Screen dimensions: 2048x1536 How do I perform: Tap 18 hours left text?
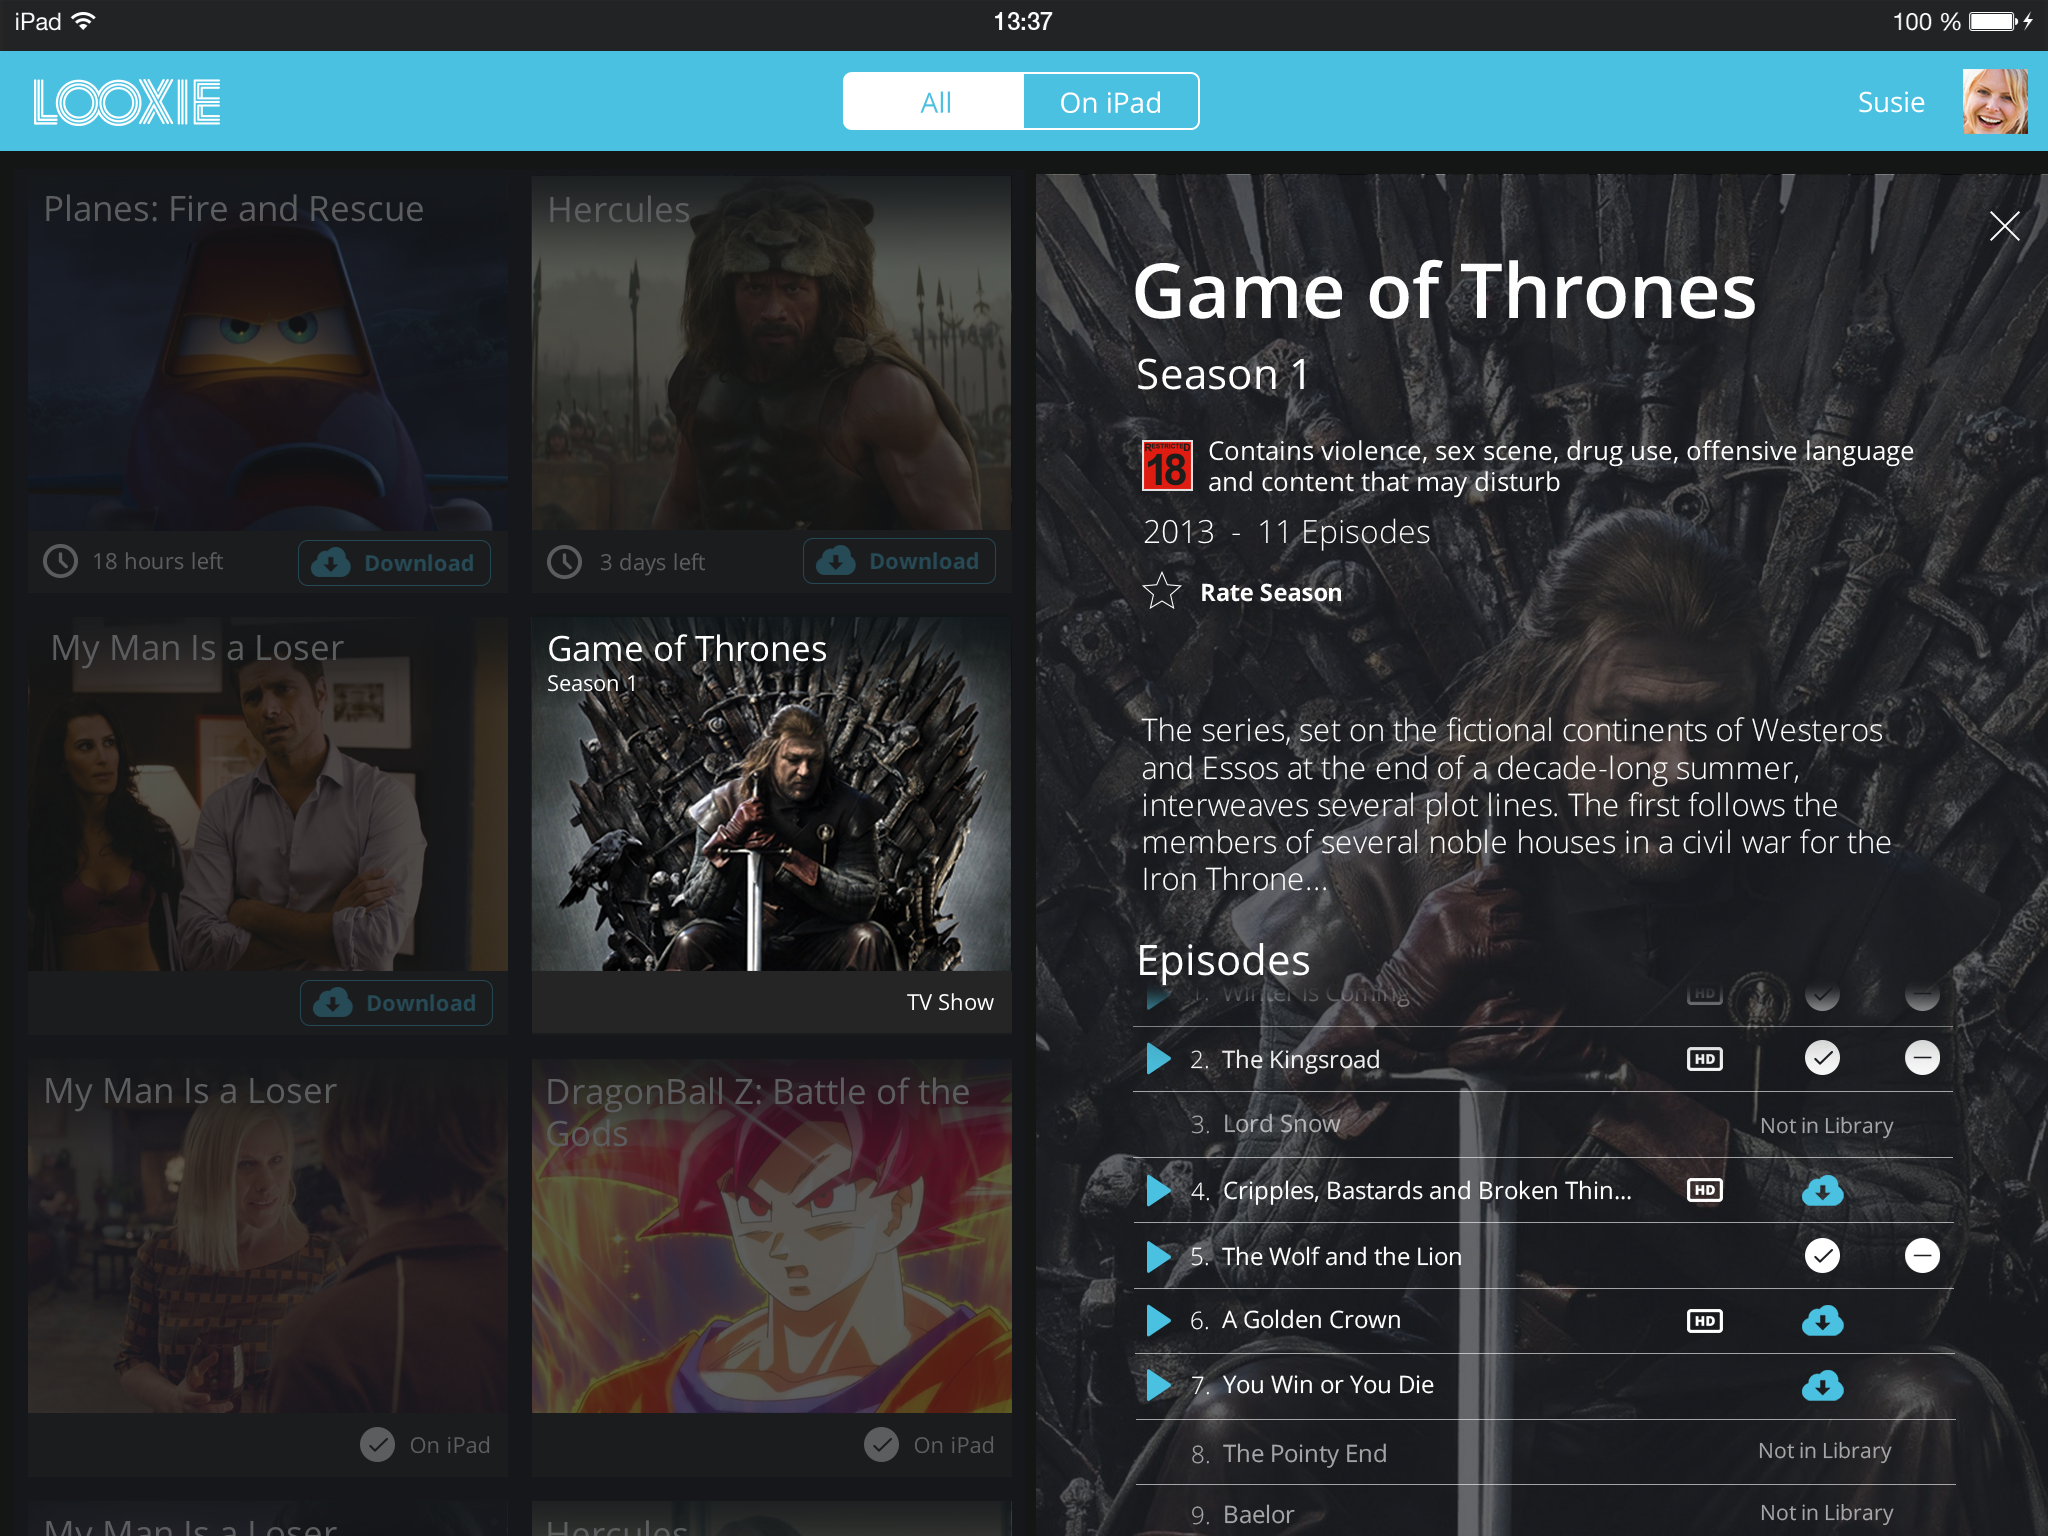click(158, 561)
